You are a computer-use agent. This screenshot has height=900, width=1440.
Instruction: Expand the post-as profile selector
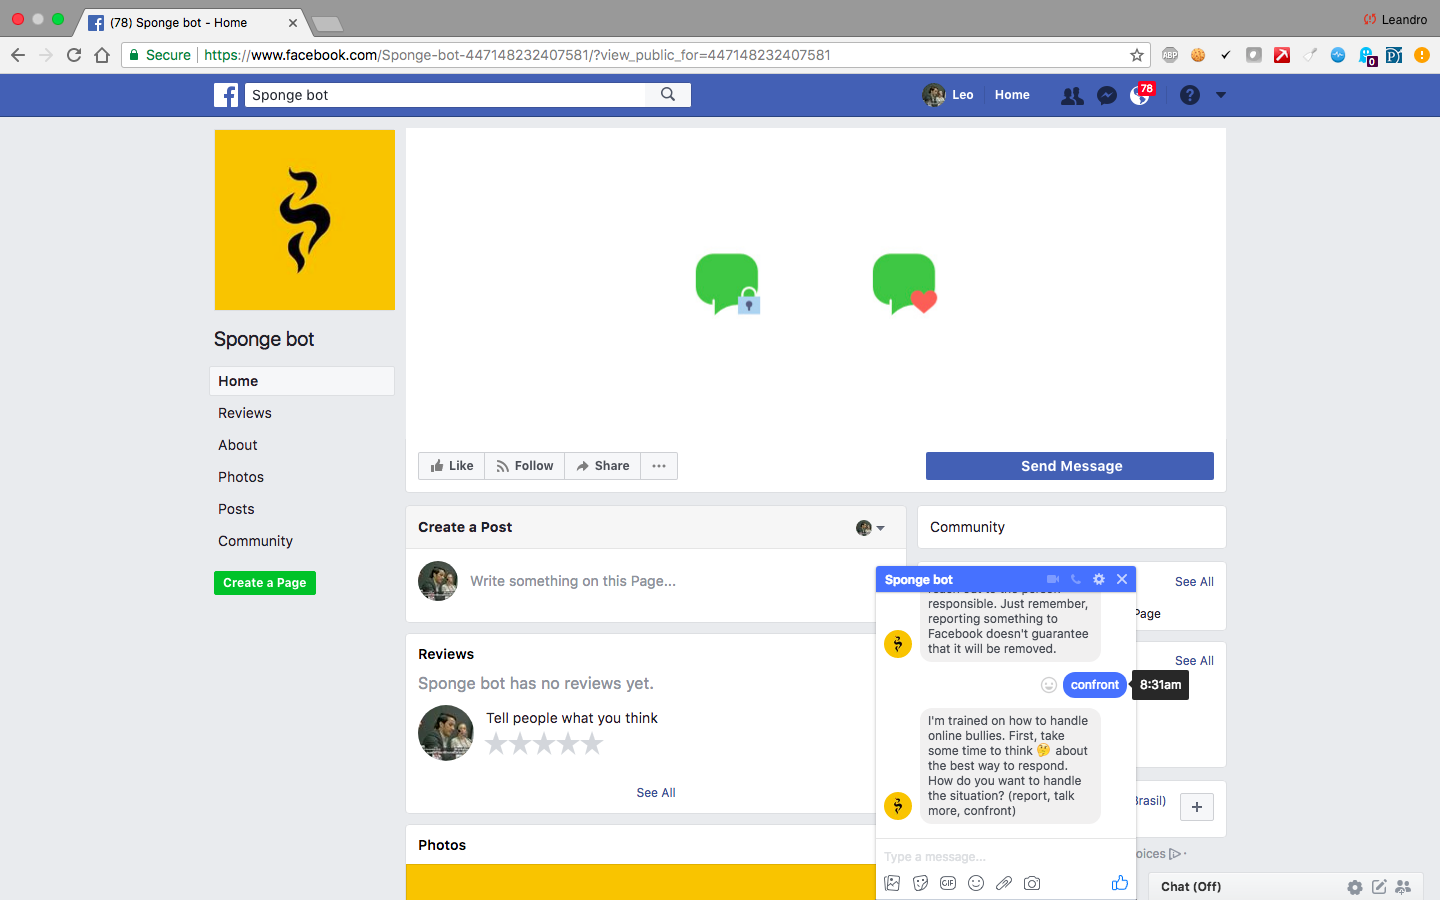871,528
